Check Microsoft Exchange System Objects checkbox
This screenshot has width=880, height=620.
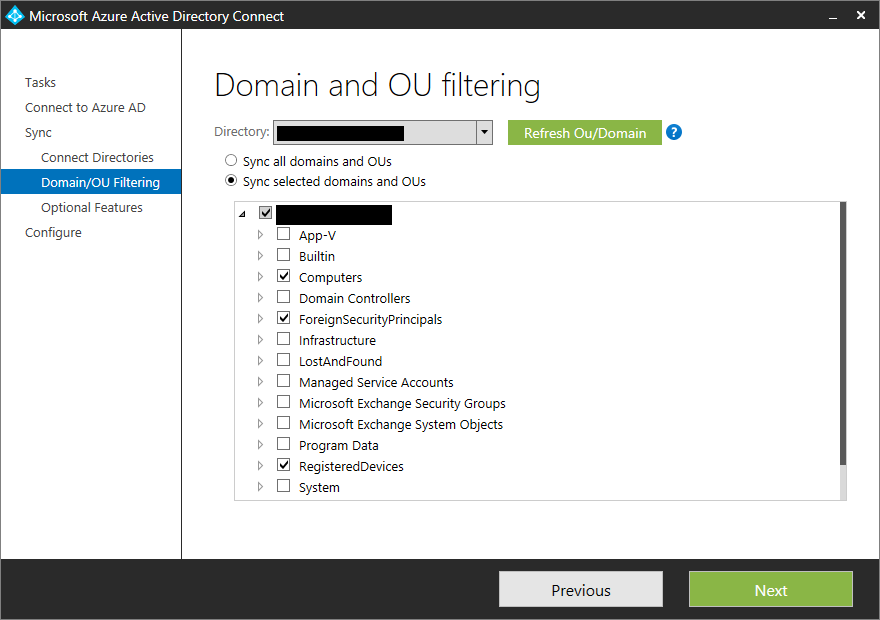(x=283, y=422)
